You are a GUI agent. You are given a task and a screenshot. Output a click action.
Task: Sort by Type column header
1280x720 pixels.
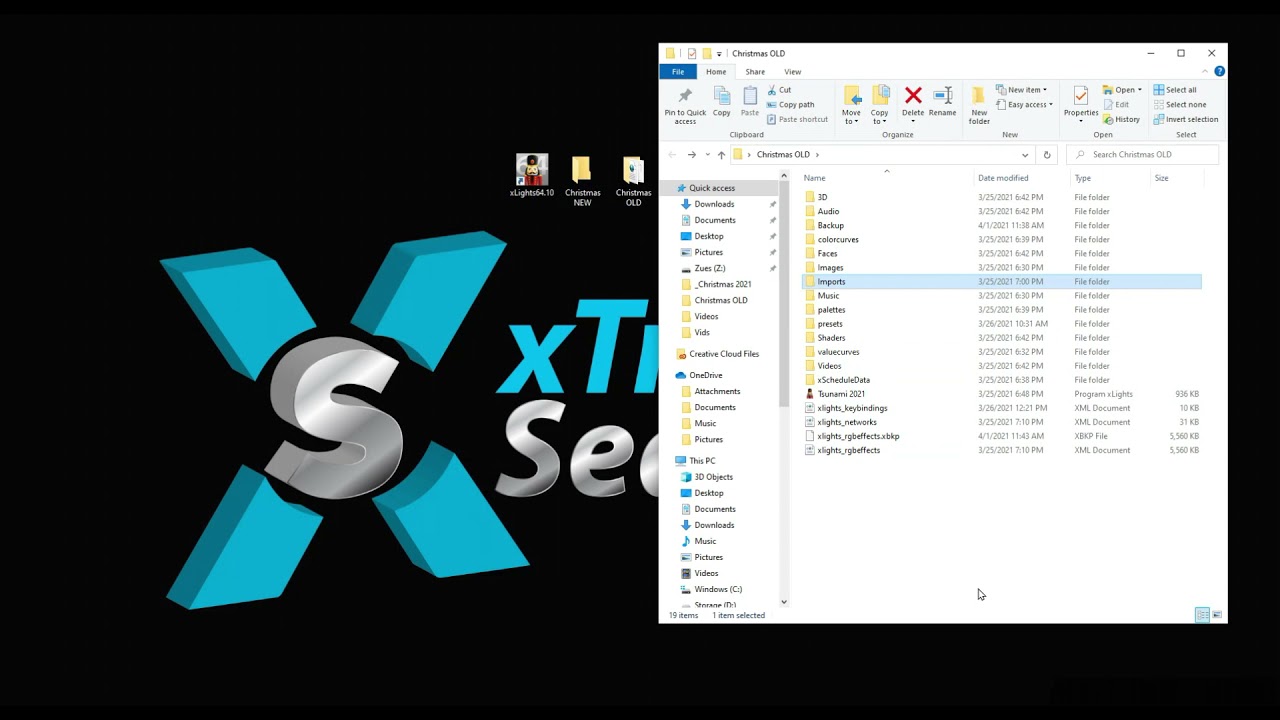[1082, 178]
